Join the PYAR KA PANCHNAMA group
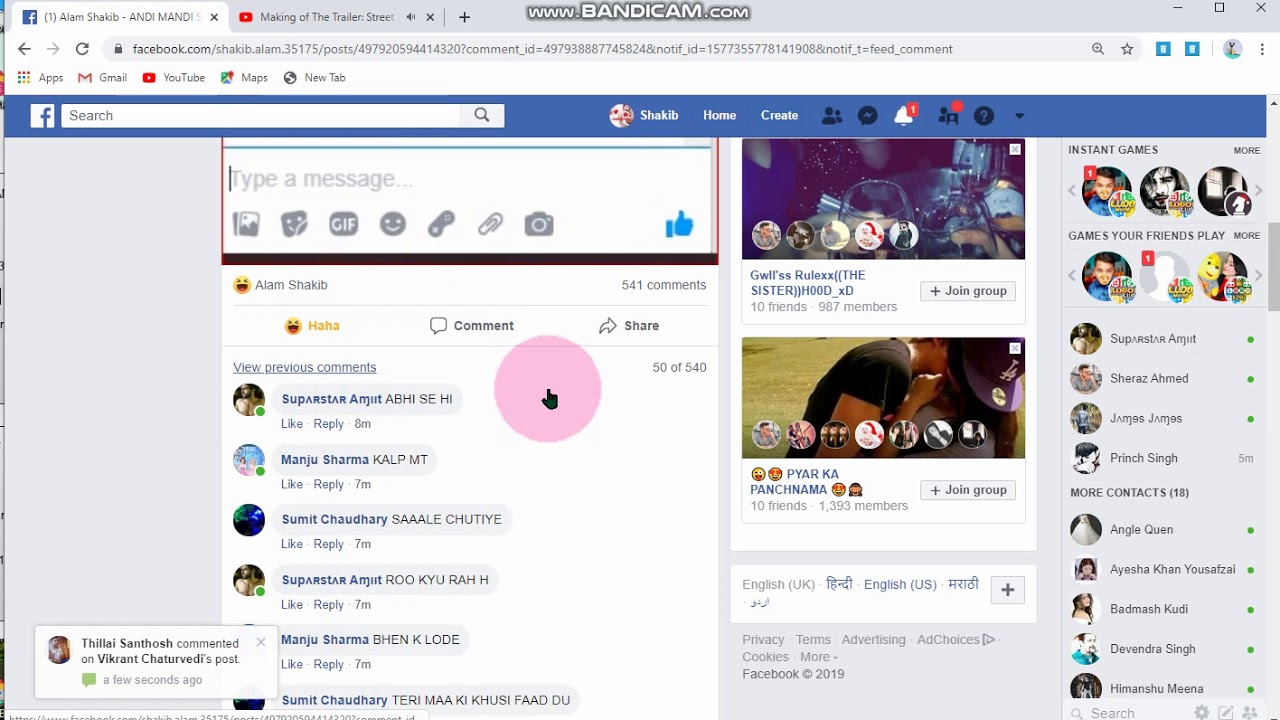Screen dimensions: 1280x720 coord(968,490)
